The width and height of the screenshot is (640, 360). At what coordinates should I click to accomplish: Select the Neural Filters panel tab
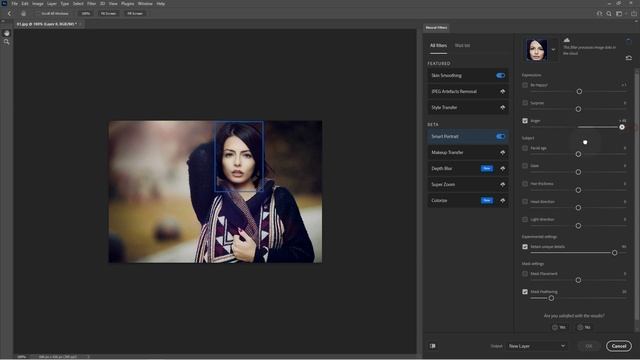[436, 28]
